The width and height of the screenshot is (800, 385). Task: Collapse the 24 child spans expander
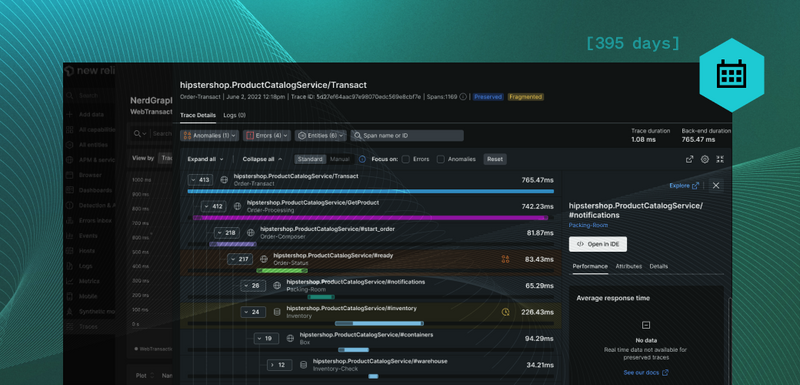[253, 312]
